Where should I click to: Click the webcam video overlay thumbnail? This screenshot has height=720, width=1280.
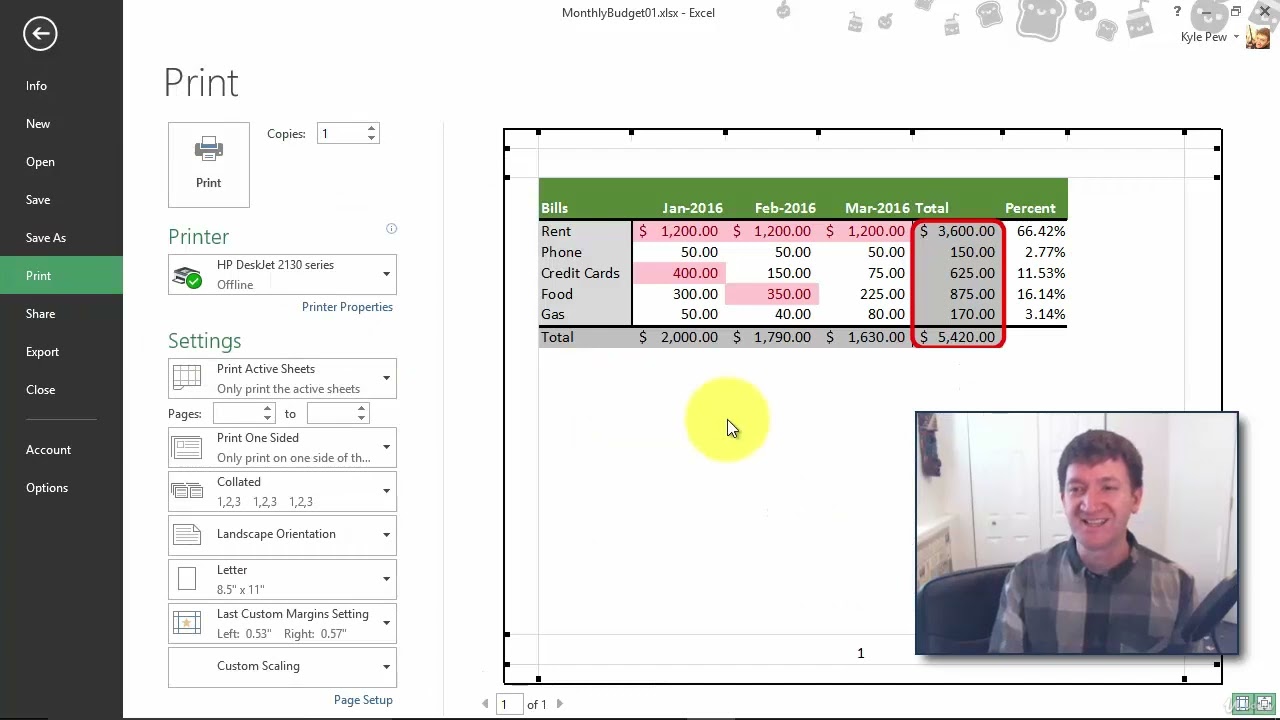pos(1077,534)
